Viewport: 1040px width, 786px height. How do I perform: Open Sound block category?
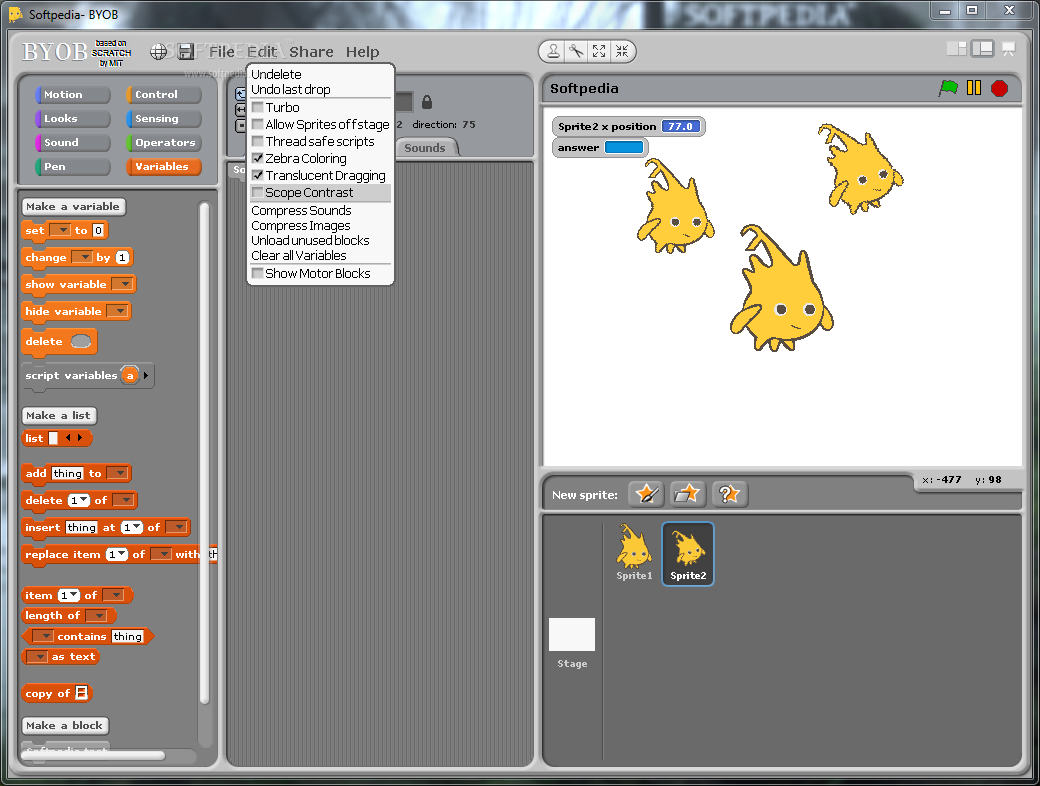(72, 143)
